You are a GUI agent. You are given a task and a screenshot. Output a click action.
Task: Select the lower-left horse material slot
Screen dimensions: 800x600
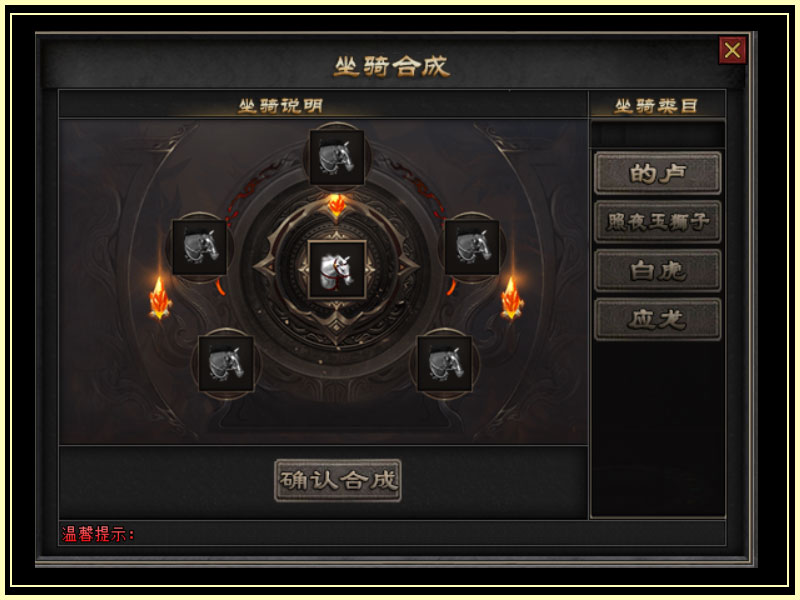pyautogui.click(x=226, y=364)
